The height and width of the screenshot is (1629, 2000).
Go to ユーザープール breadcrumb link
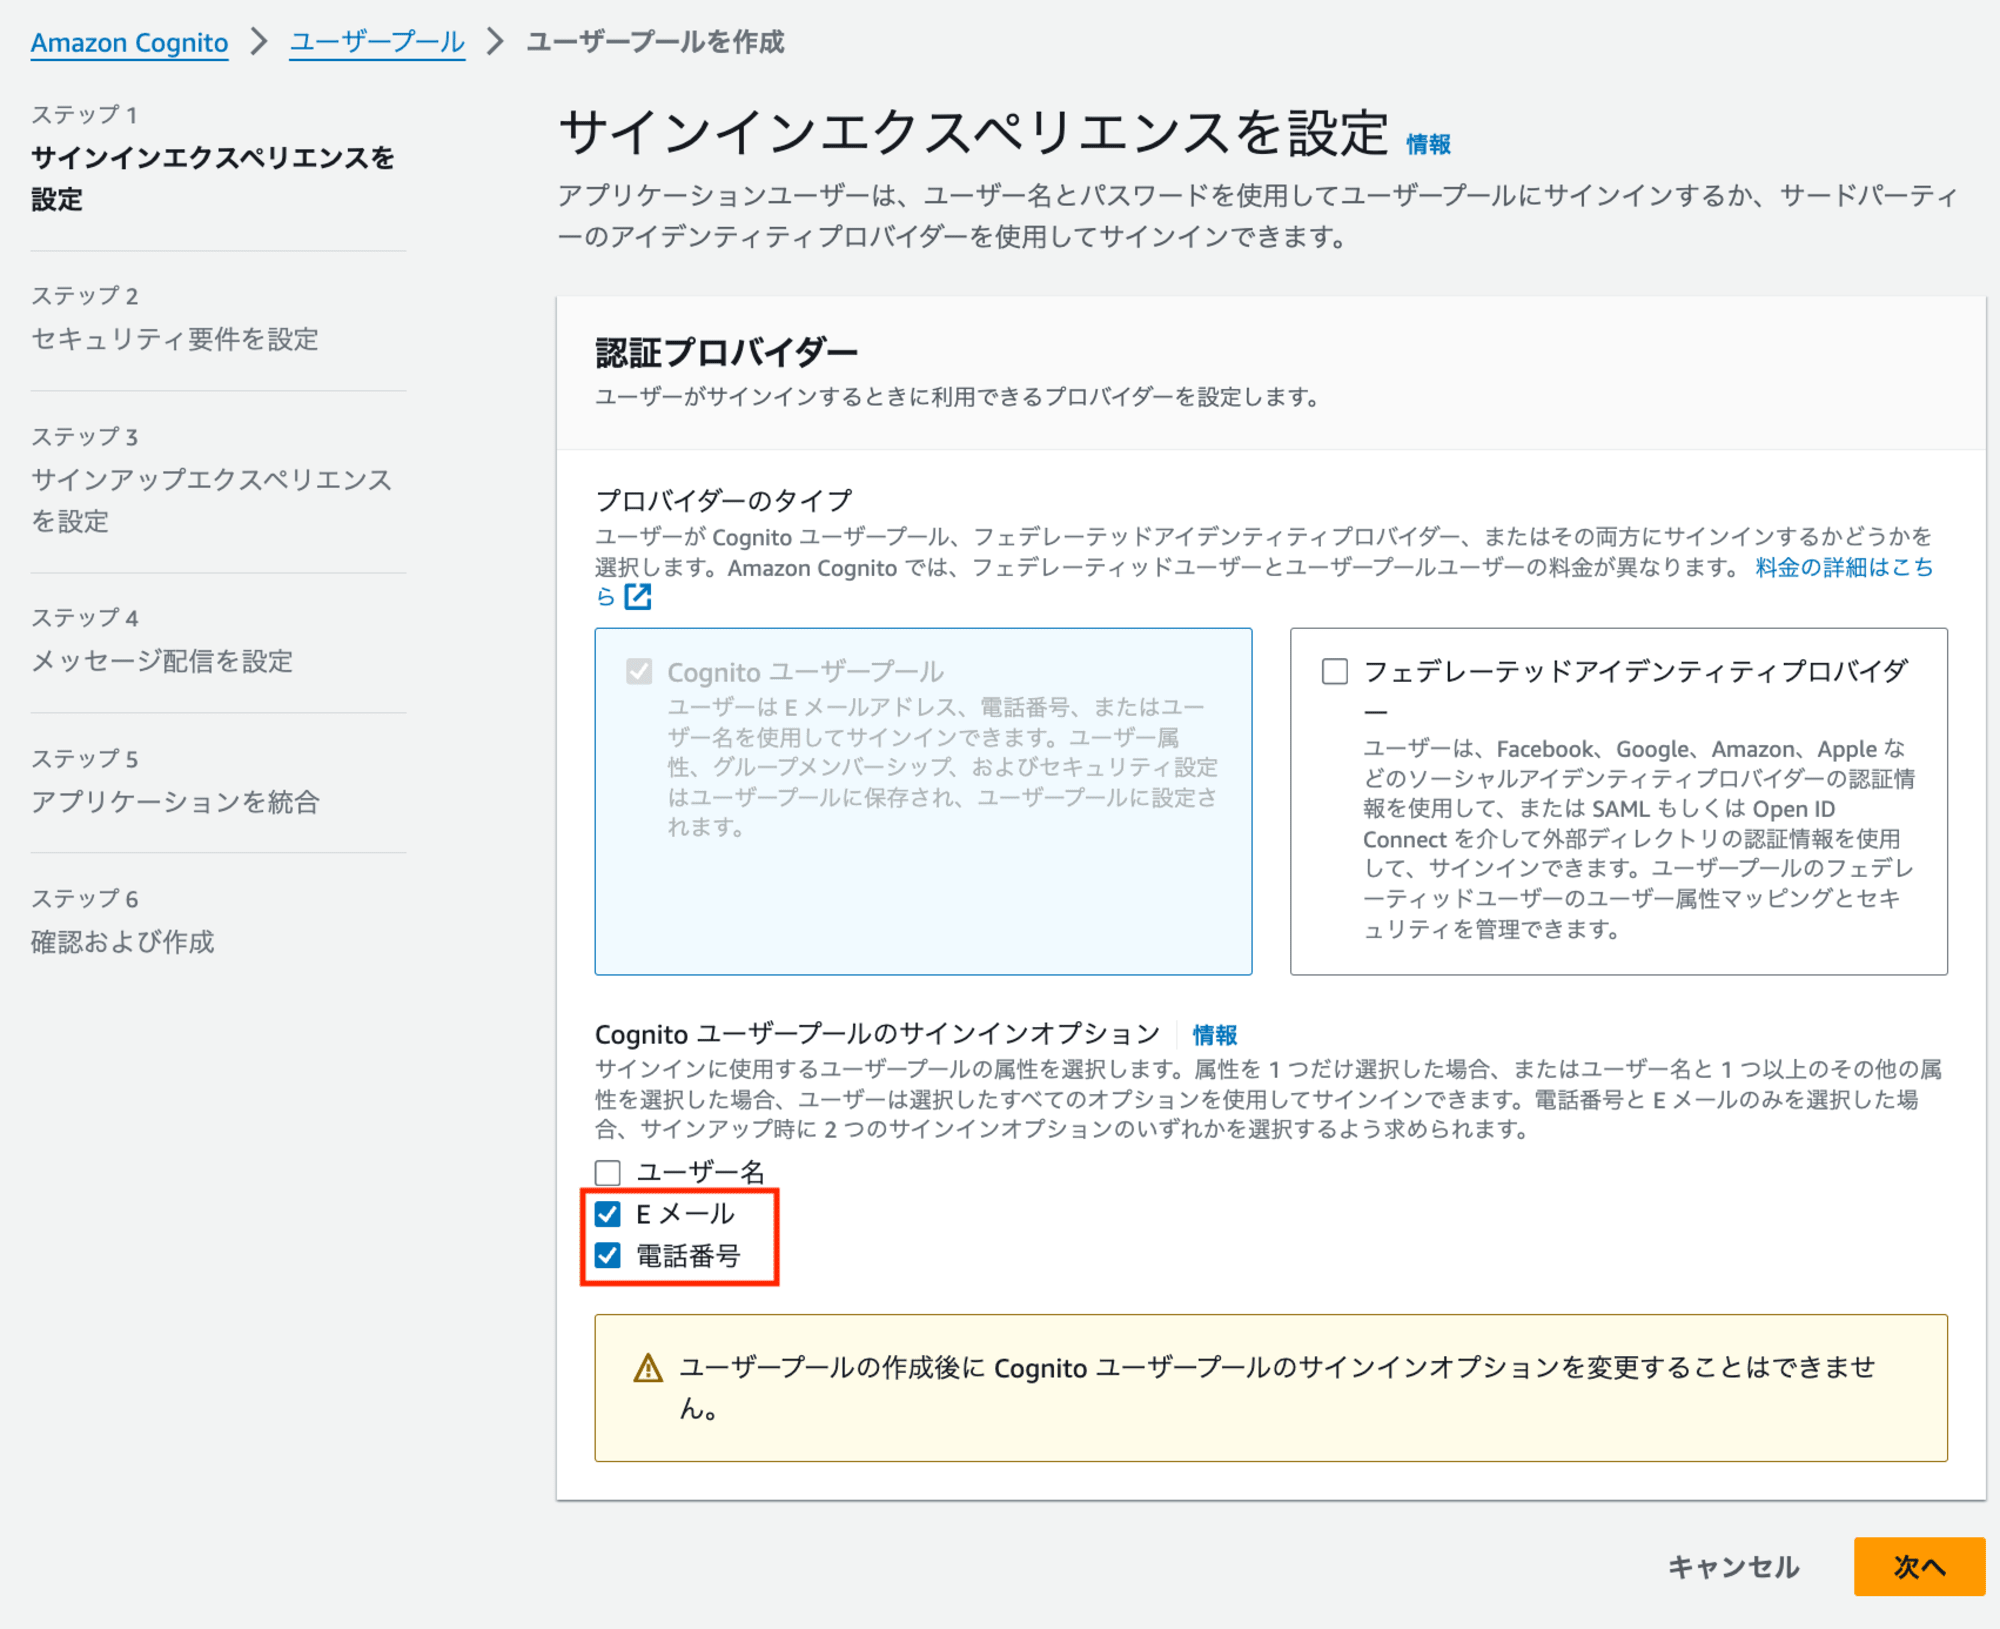(377, 42)
